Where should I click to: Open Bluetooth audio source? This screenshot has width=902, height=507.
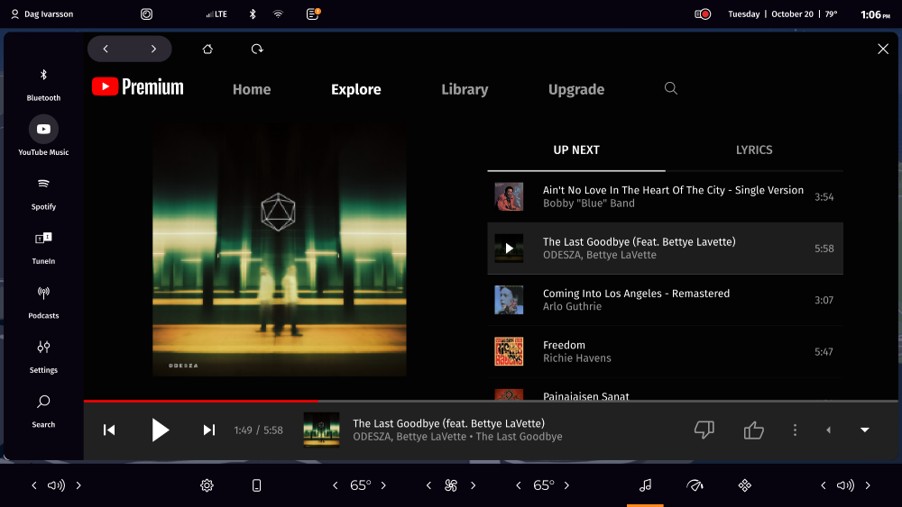tap(43, 83)
